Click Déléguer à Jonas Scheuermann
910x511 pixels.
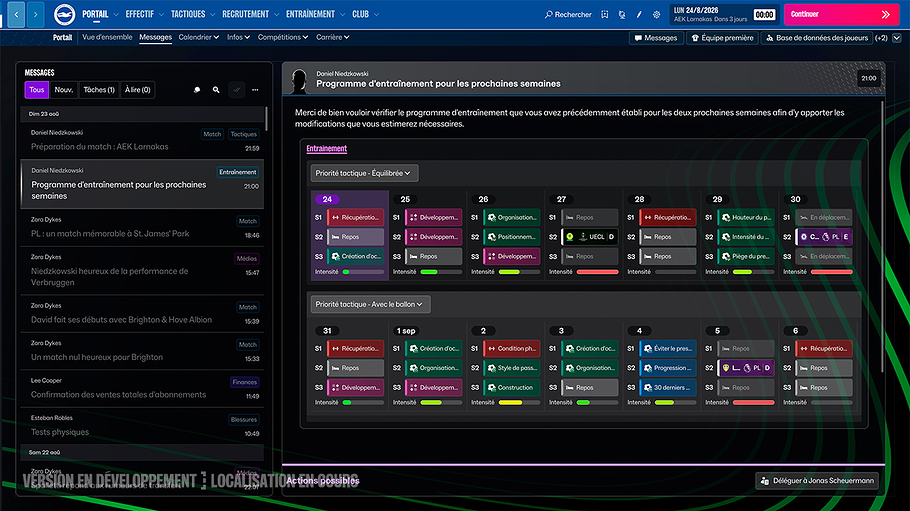pos(817,481)
